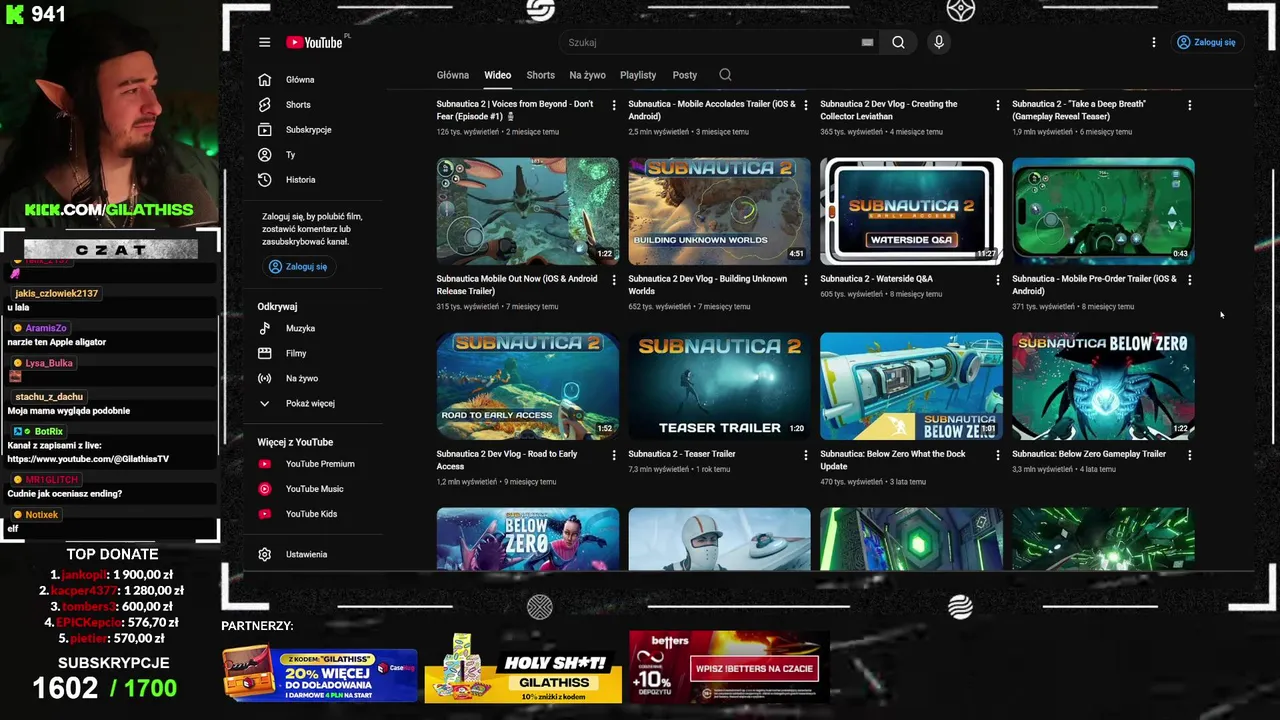This screenshot has height=720, width=1280.
Task: Click chat username stachu_z_dachu
Action: click(48, 397)
